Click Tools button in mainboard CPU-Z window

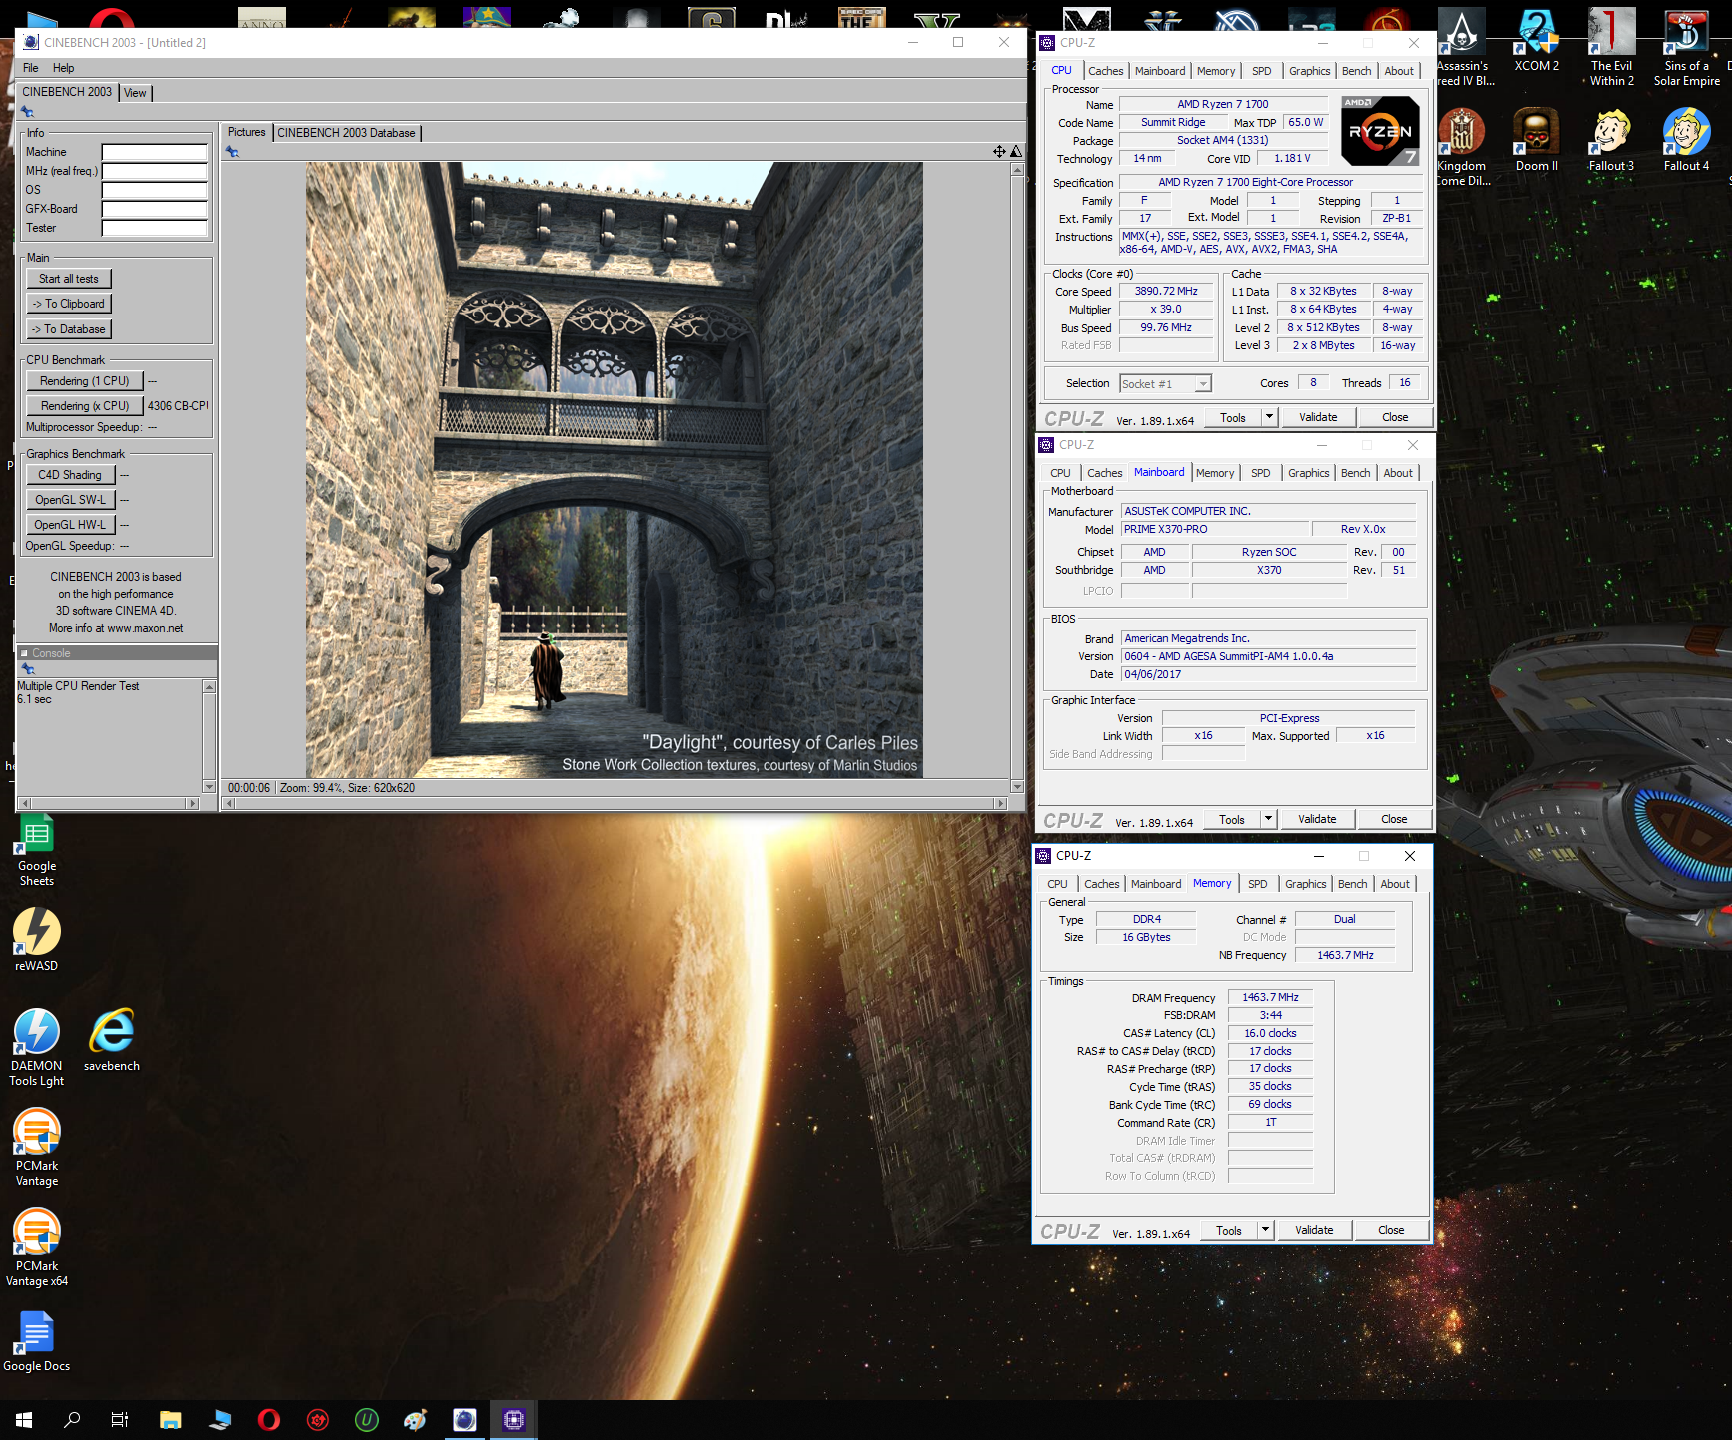point(1232,819)
